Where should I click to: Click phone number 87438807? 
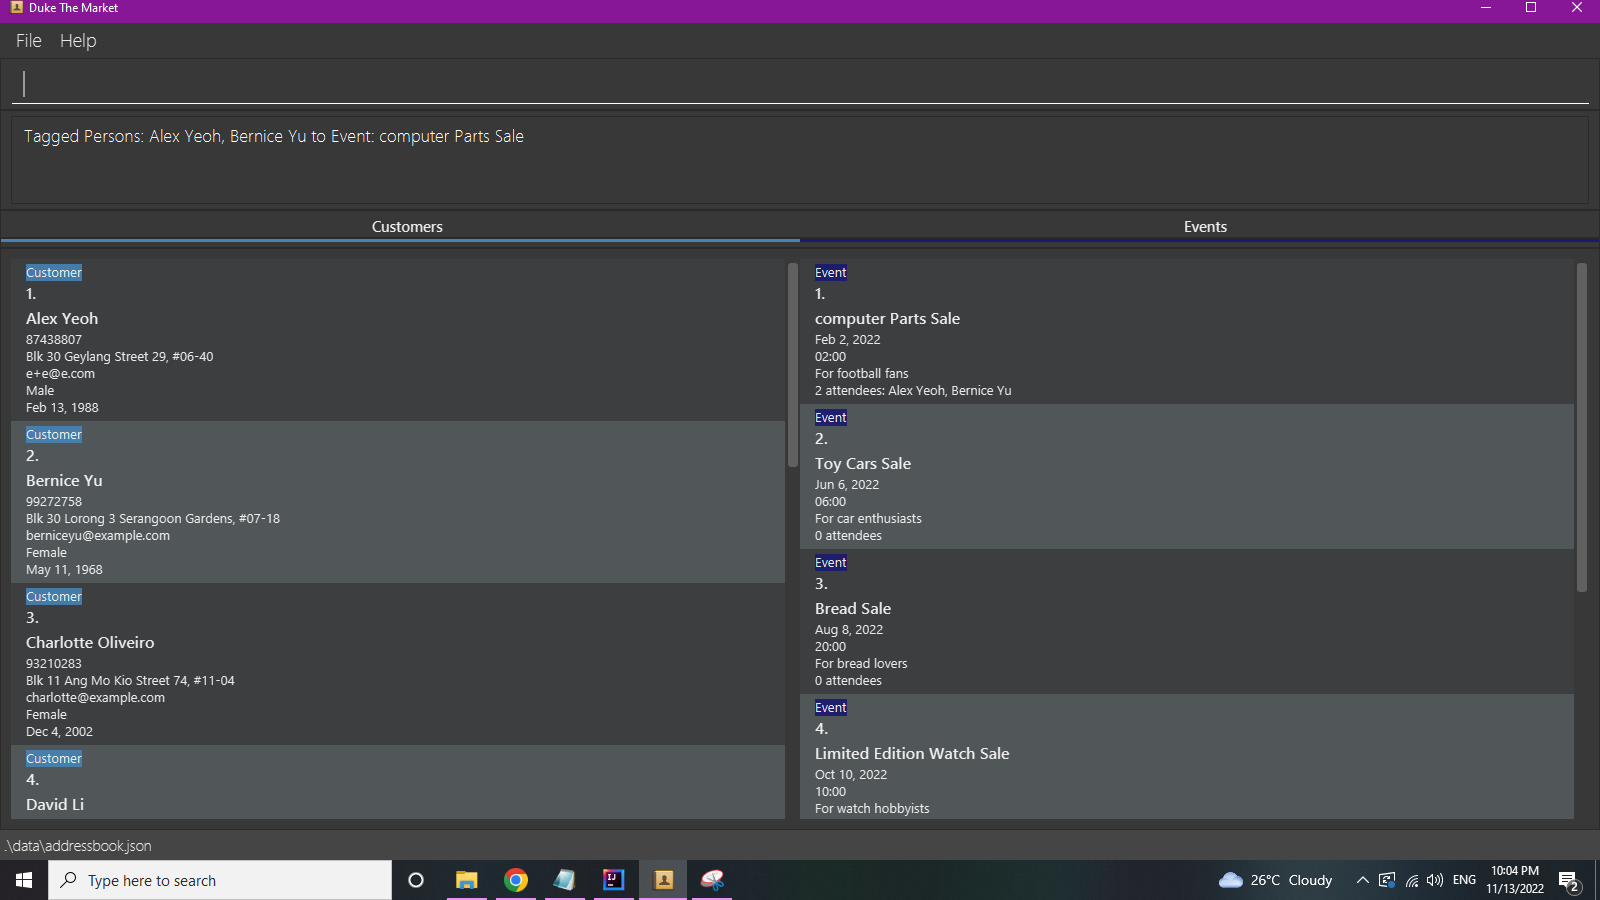pos(54,340)
